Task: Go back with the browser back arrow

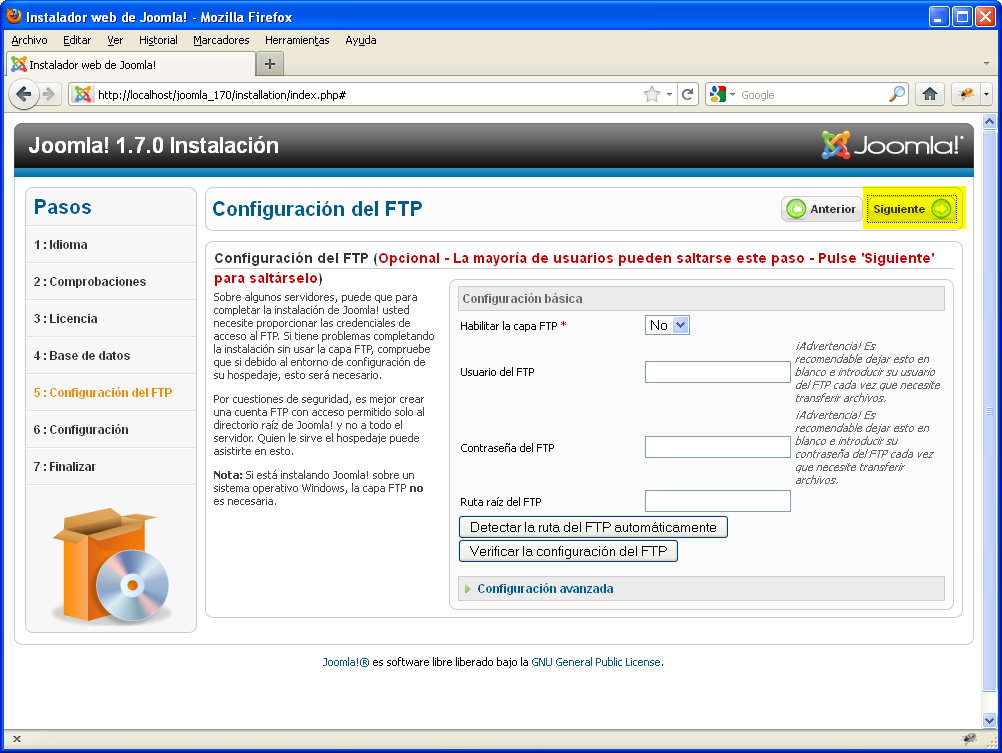Action: coord(24,95)
